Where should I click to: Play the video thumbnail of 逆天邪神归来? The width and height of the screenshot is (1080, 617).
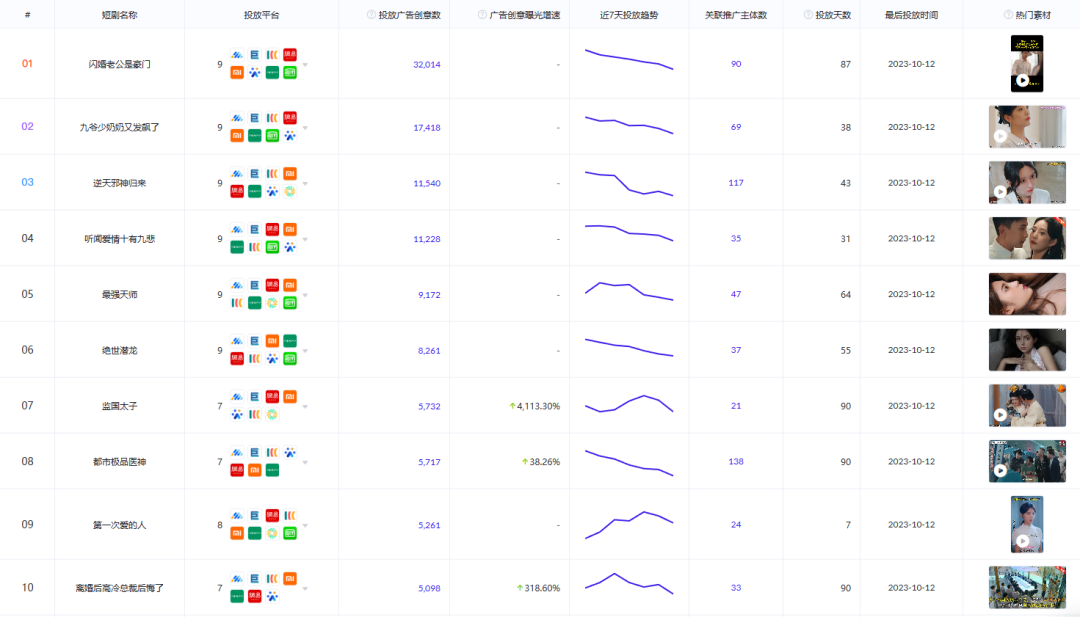[1000, 192]
